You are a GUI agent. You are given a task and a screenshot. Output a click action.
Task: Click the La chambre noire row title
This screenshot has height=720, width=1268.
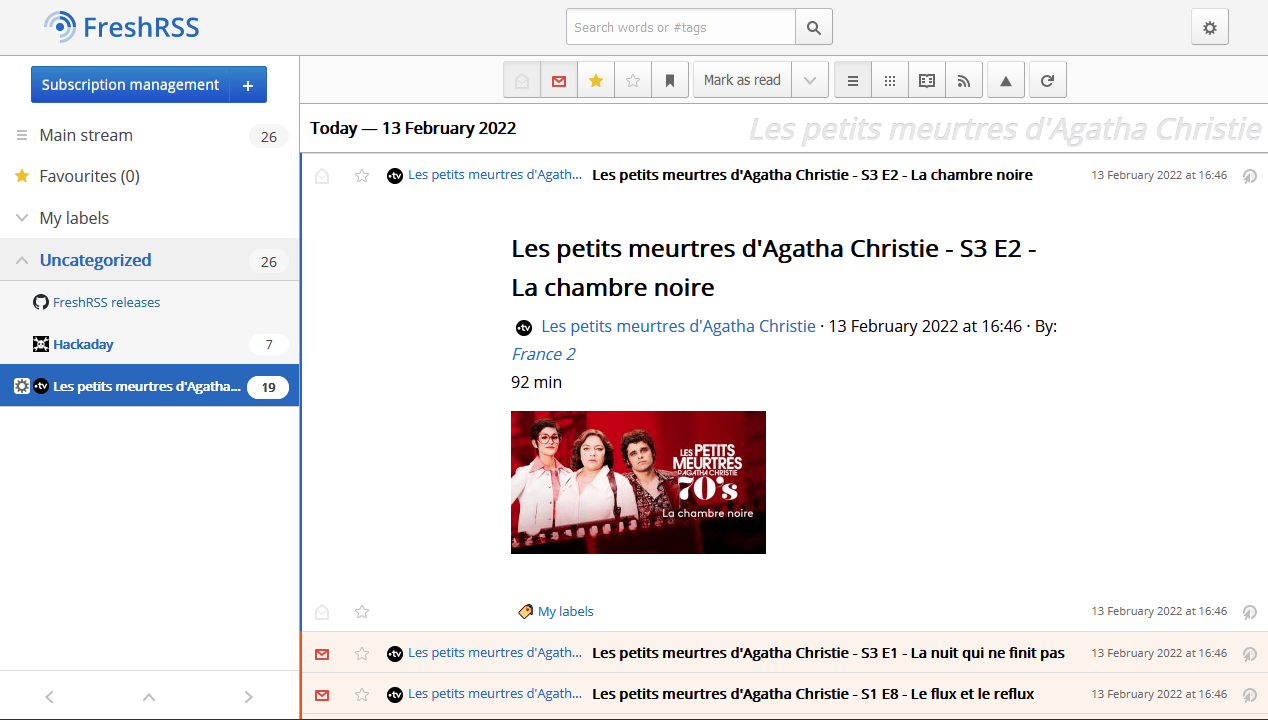tap(812, 175)
